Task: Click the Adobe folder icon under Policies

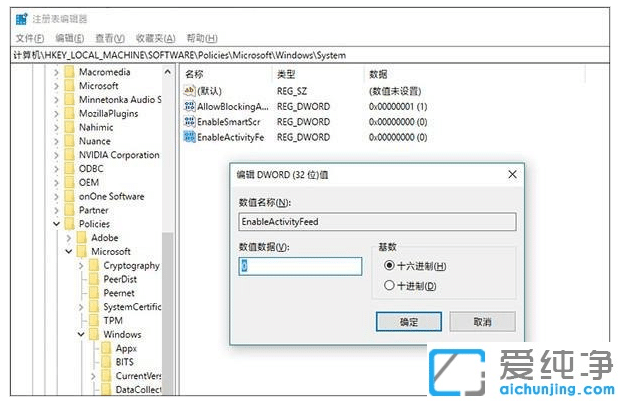Action: tap(82, 237)
